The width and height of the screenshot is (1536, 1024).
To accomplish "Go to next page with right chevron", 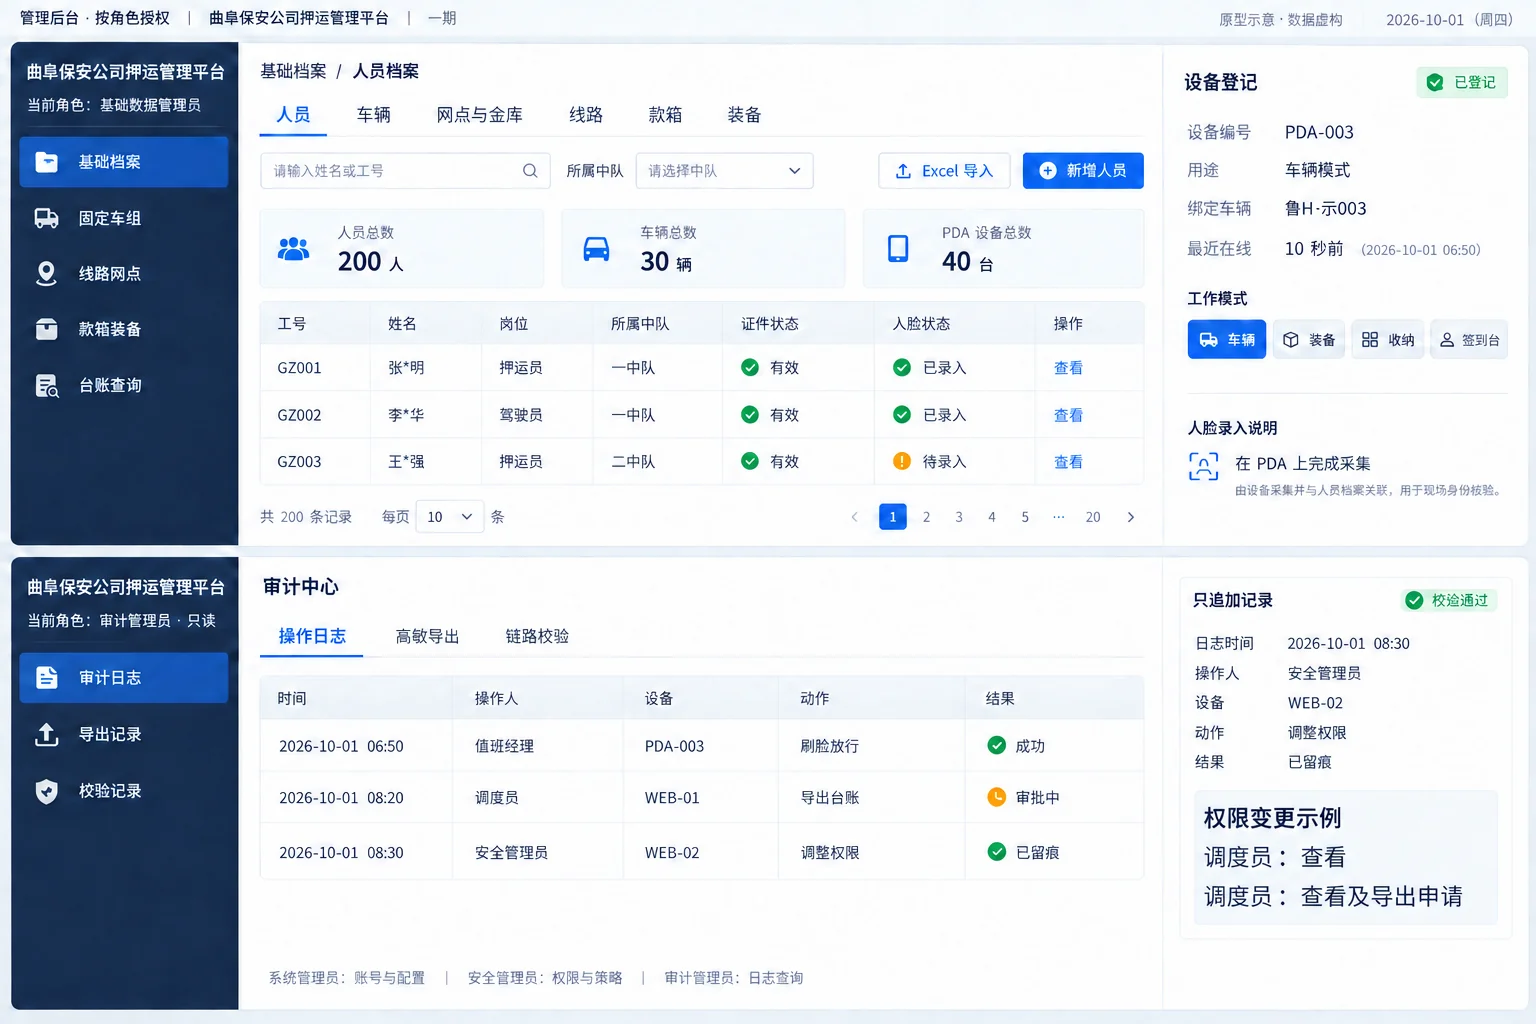I will [x=1131, y=517].
